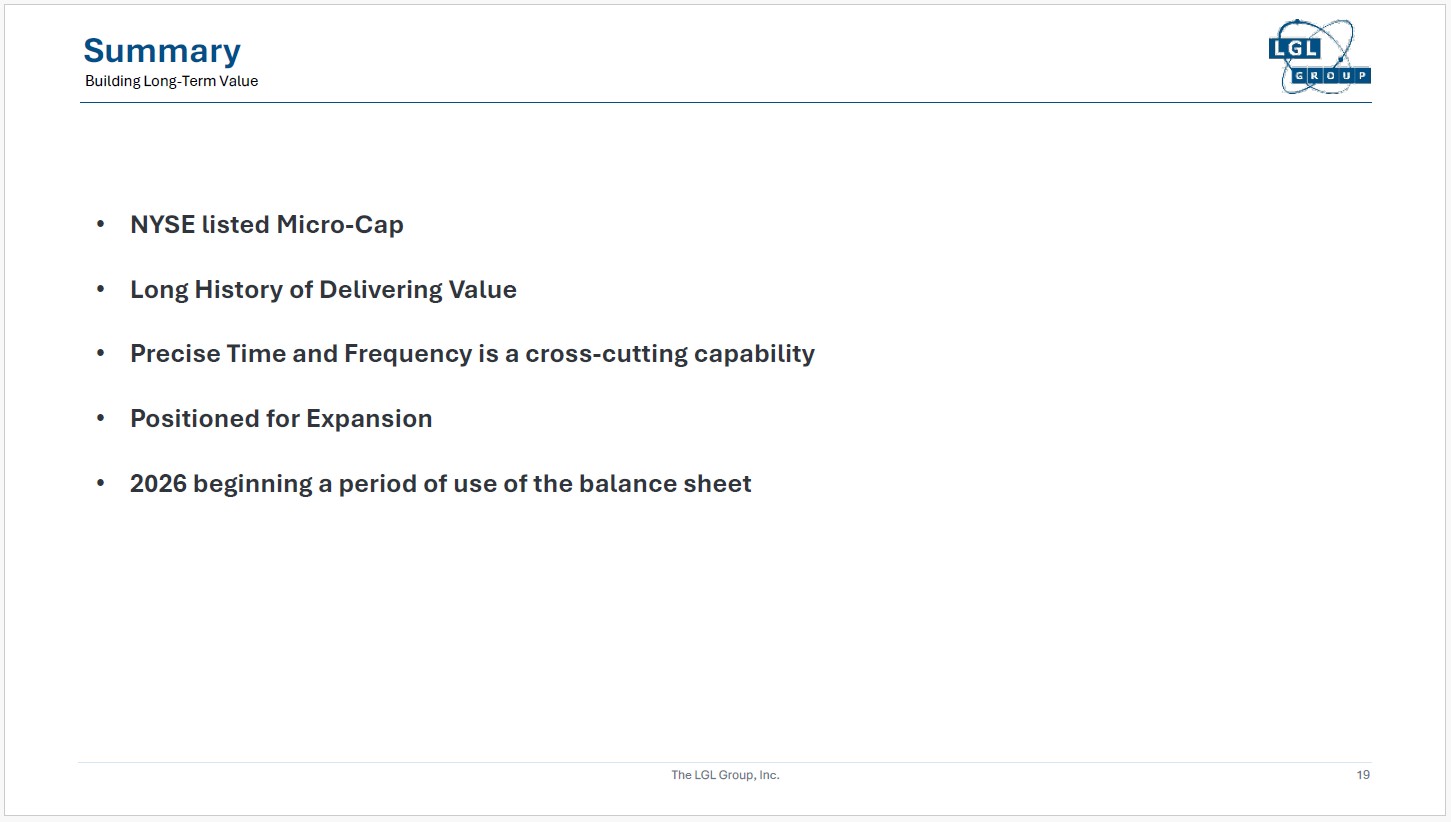Click the "Positioned for Expansion" bullet text
The image size is (1451, 822).
[281, 419]
